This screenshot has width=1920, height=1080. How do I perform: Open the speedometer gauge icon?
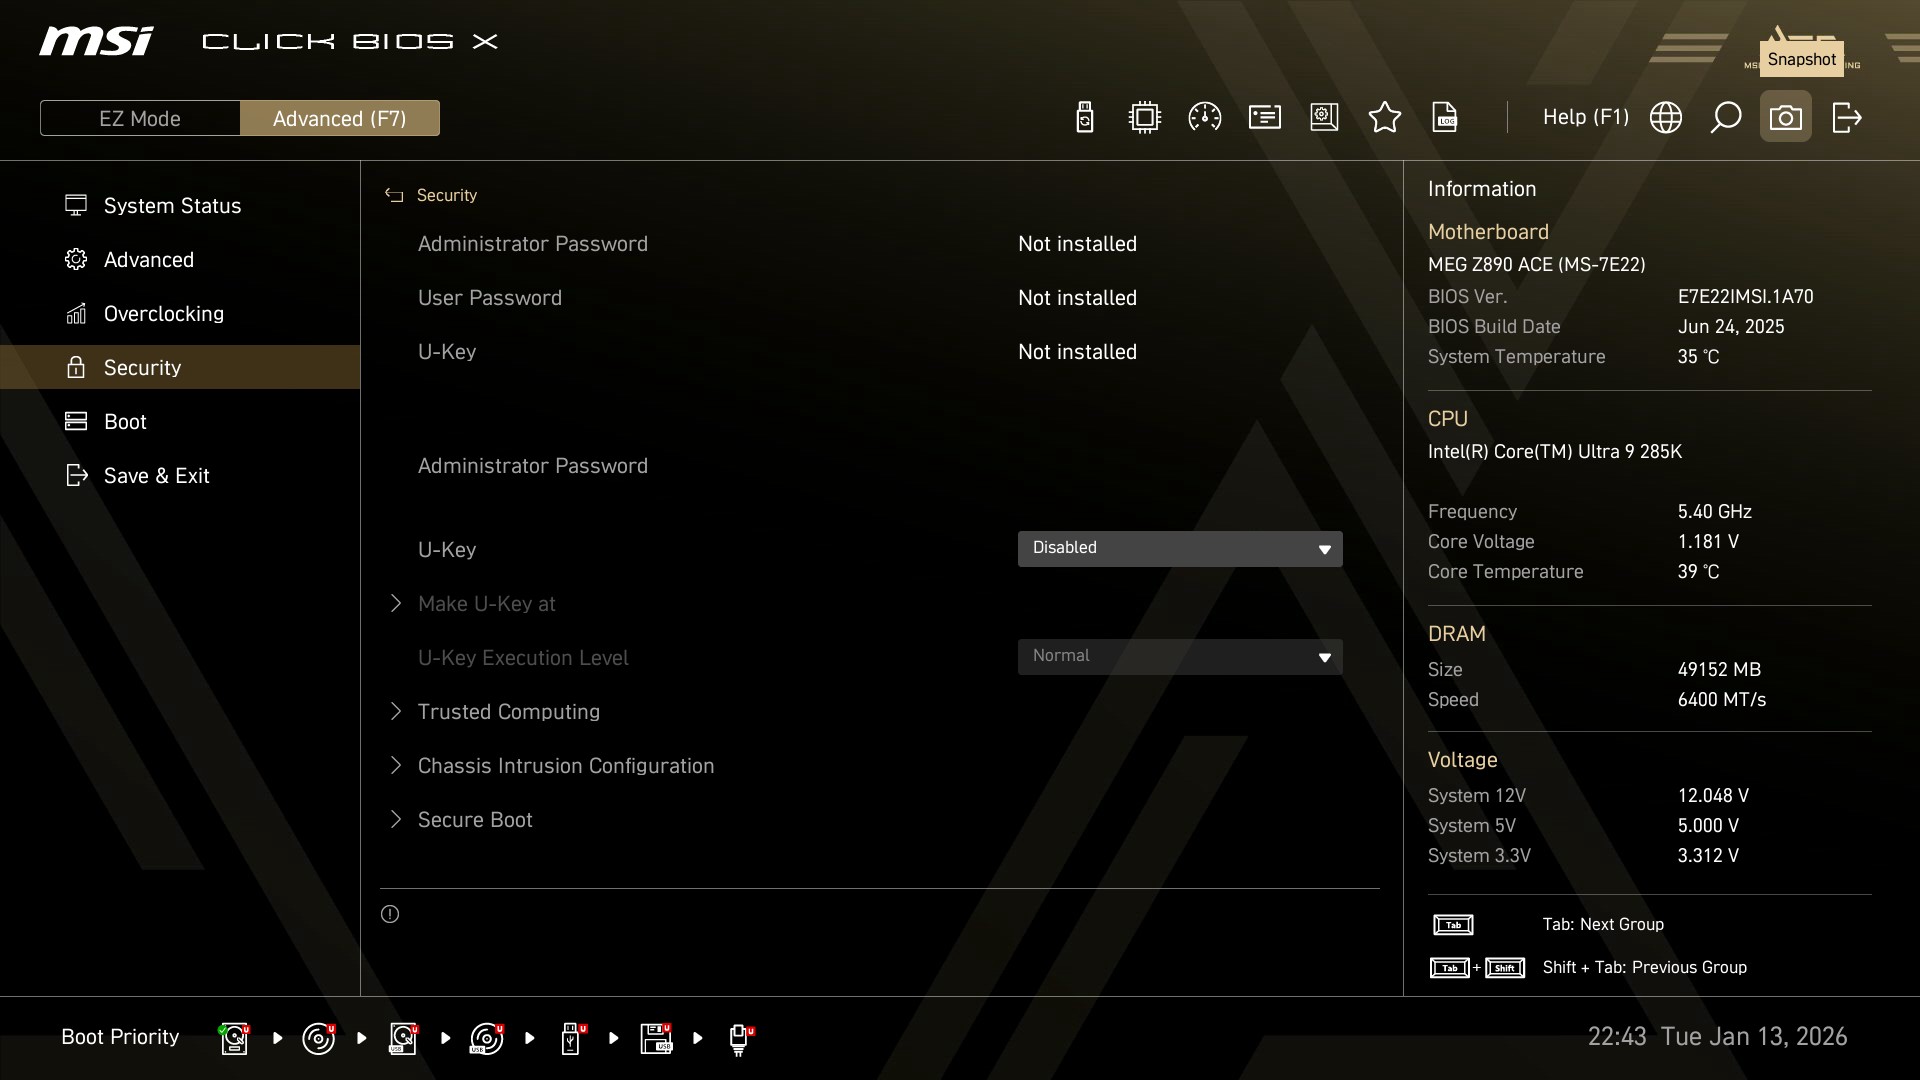[x=1204, y=118]
